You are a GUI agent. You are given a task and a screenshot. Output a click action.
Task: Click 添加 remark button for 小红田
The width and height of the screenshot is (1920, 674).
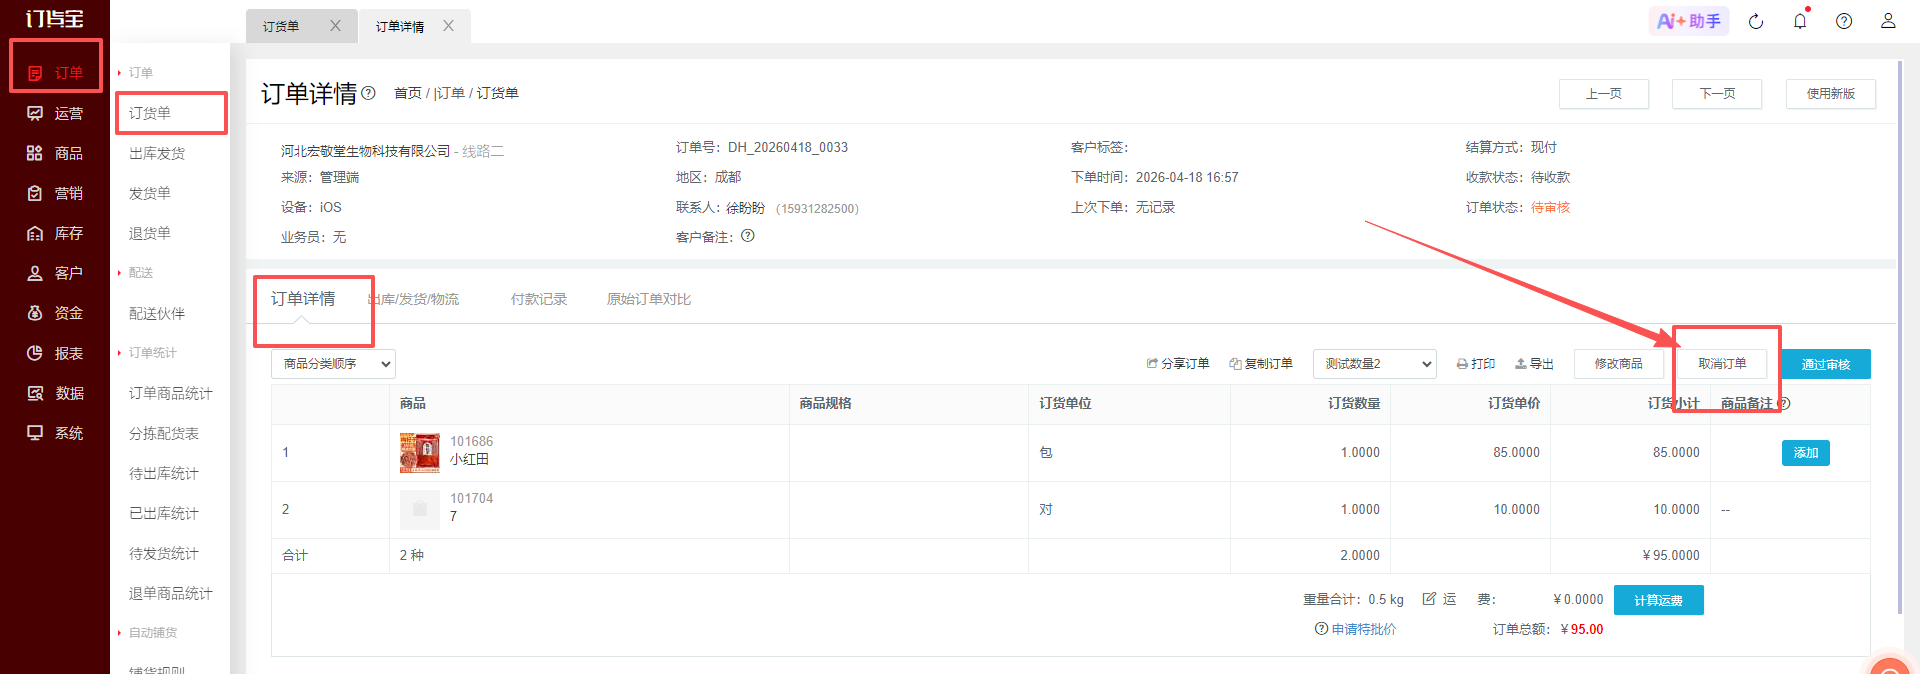(x=1806, y=453)
